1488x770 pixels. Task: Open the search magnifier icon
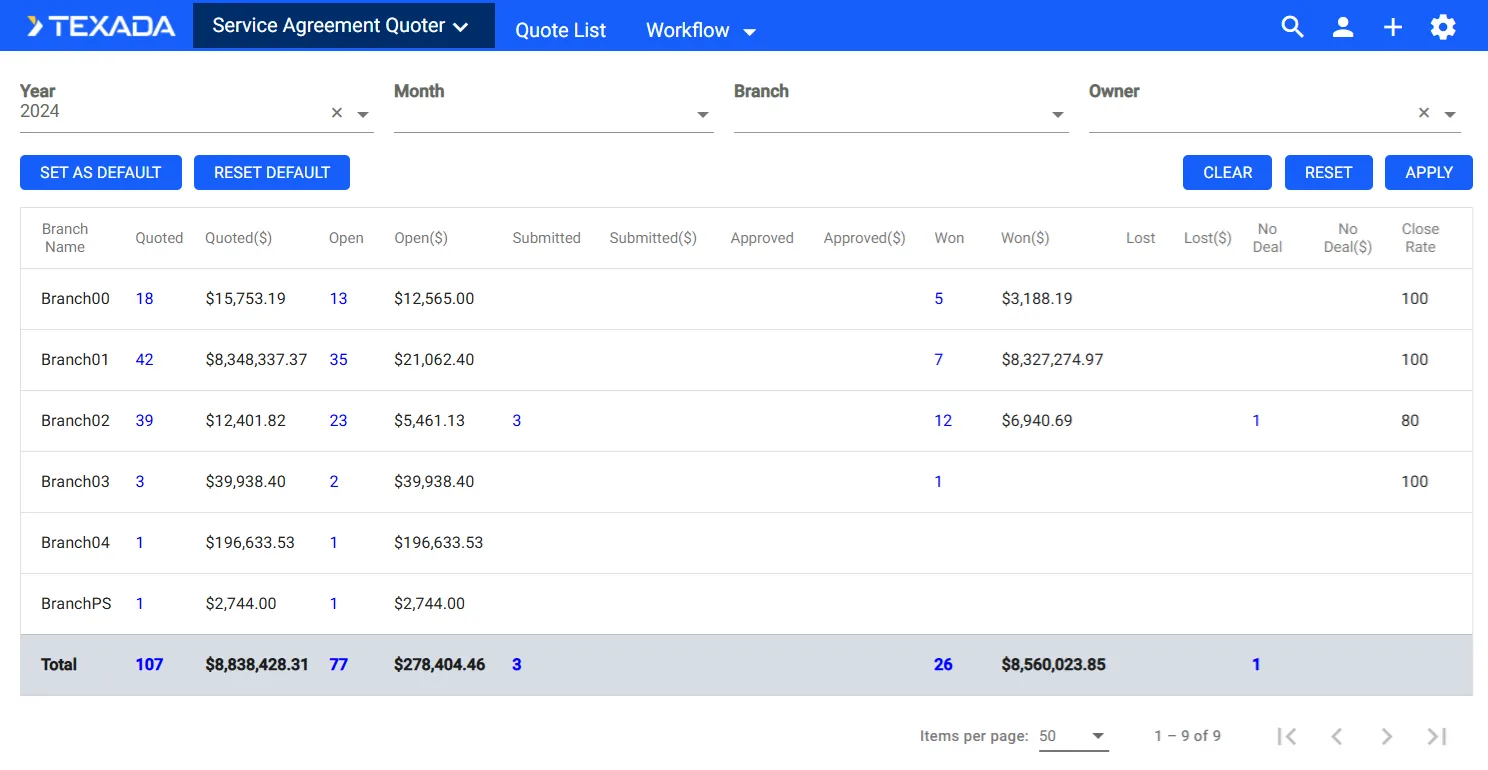click(1292, 27)
